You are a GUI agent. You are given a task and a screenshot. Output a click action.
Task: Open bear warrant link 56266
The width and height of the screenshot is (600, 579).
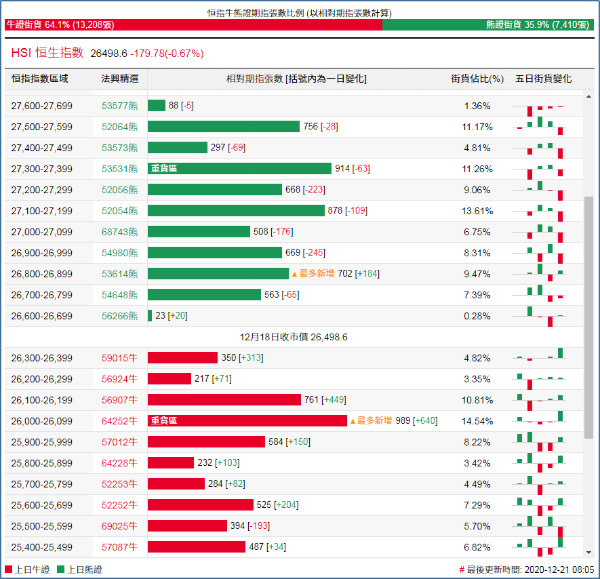pos(119,316)
